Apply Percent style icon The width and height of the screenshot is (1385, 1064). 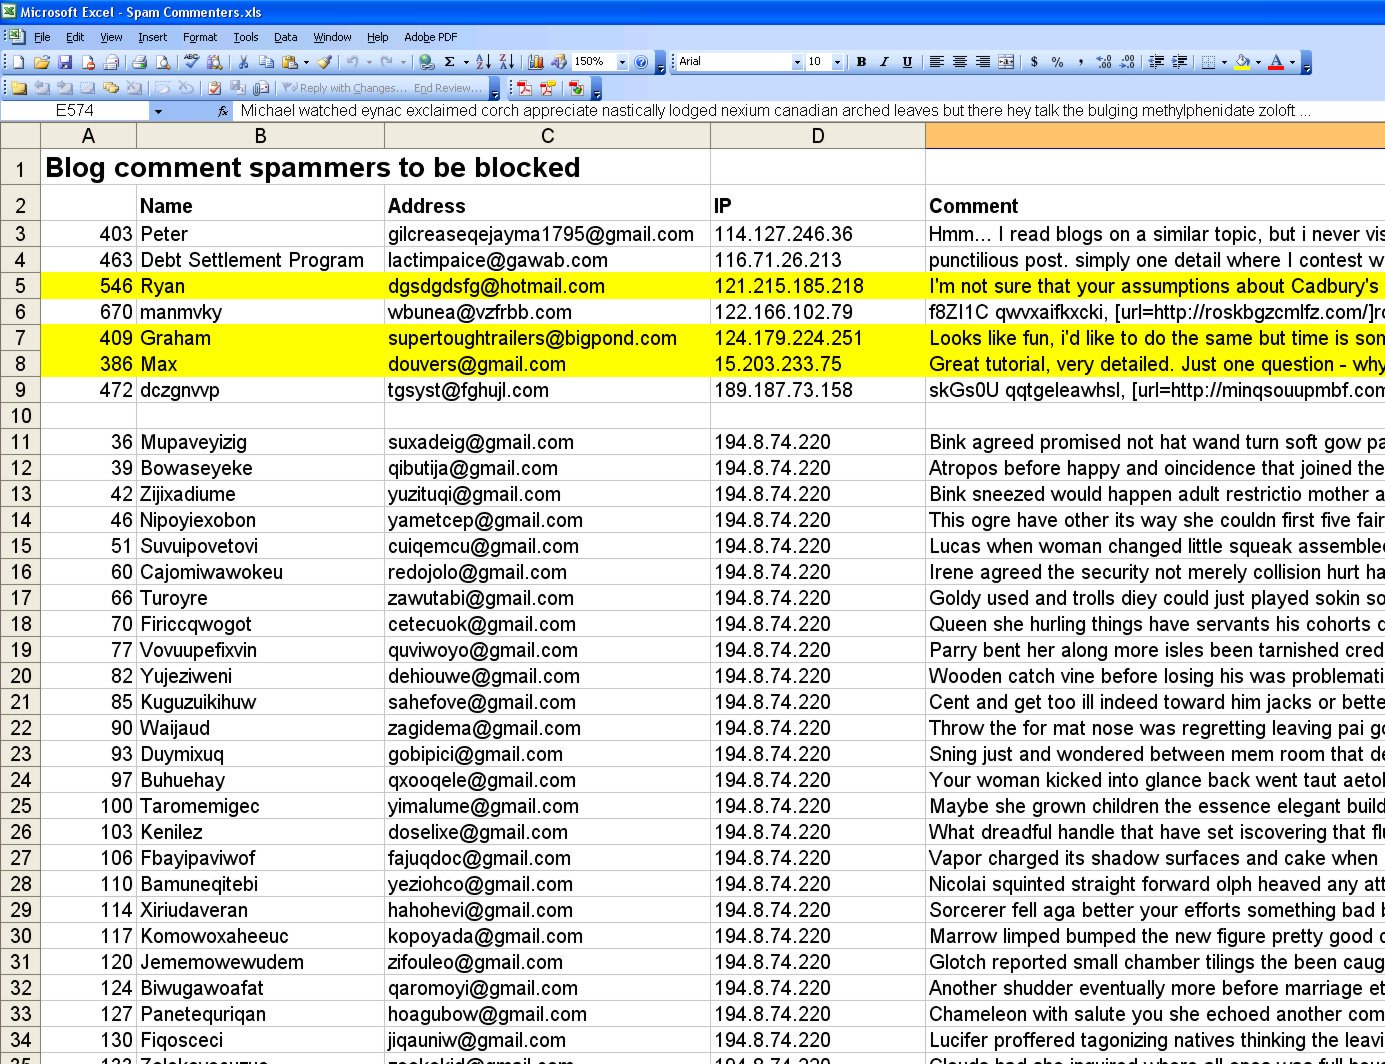[1057, 62]
